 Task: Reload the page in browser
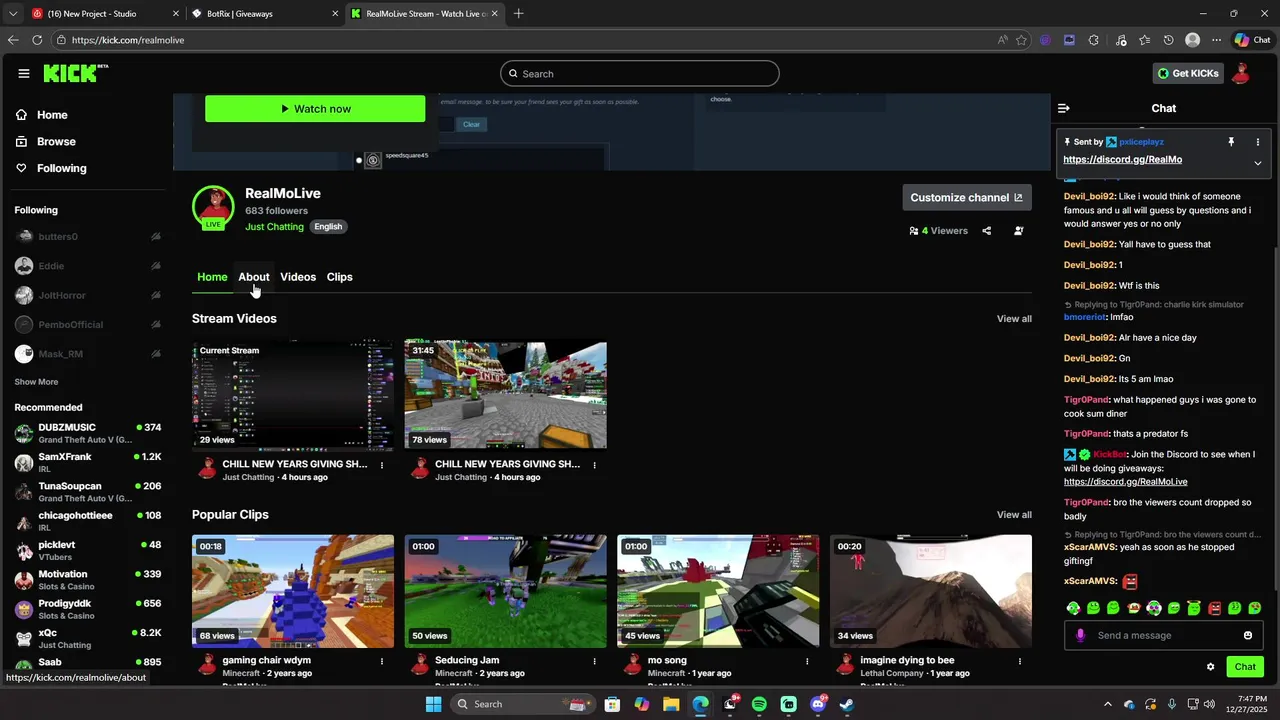click(37, 40)
